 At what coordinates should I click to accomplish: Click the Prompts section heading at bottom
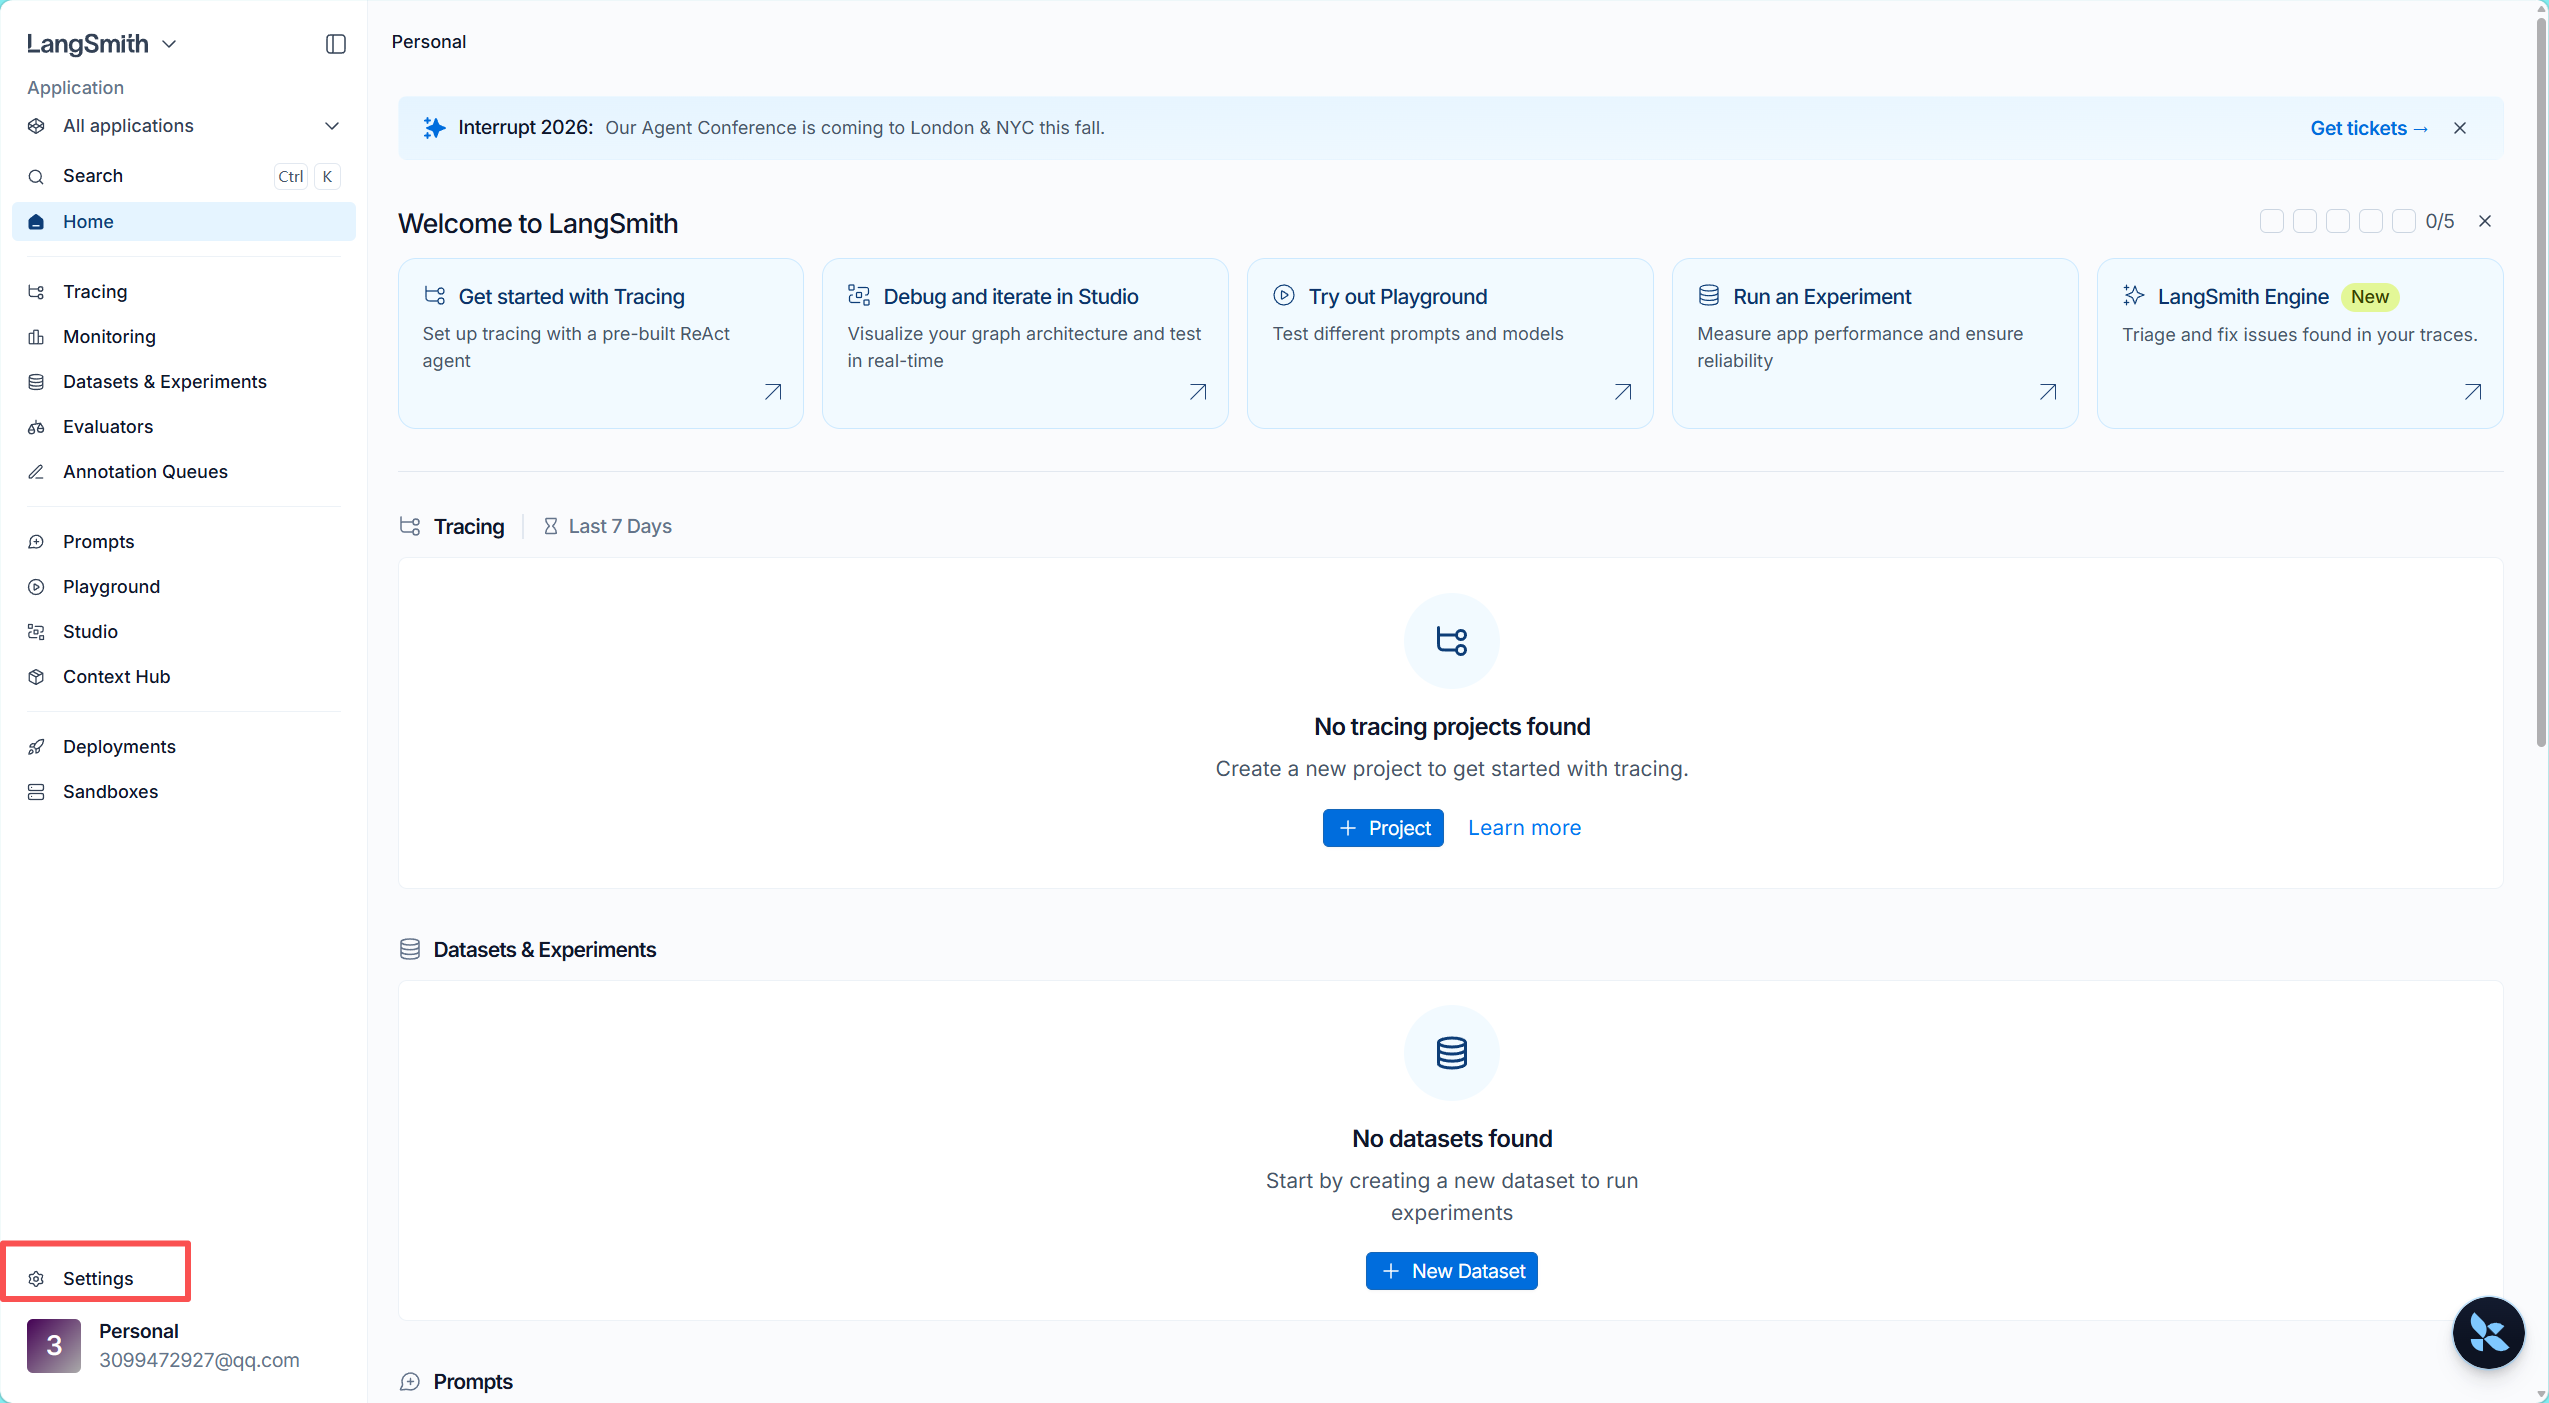pyautogui.click(x=473, y=1382)
